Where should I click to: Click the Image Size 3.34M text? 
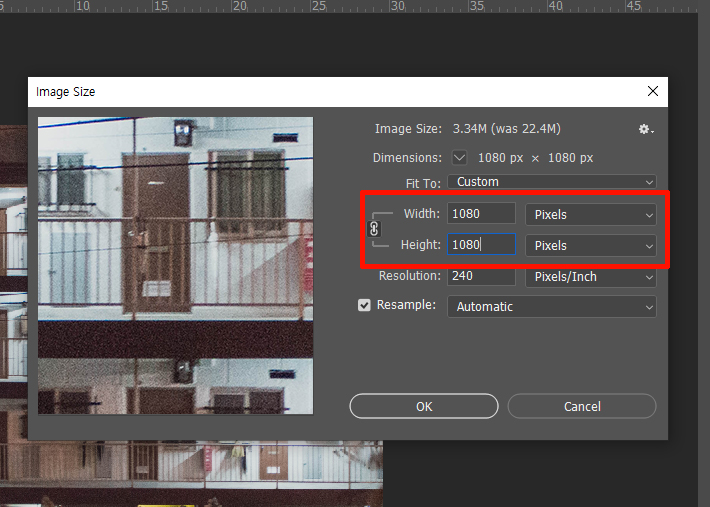pos(506,129)
